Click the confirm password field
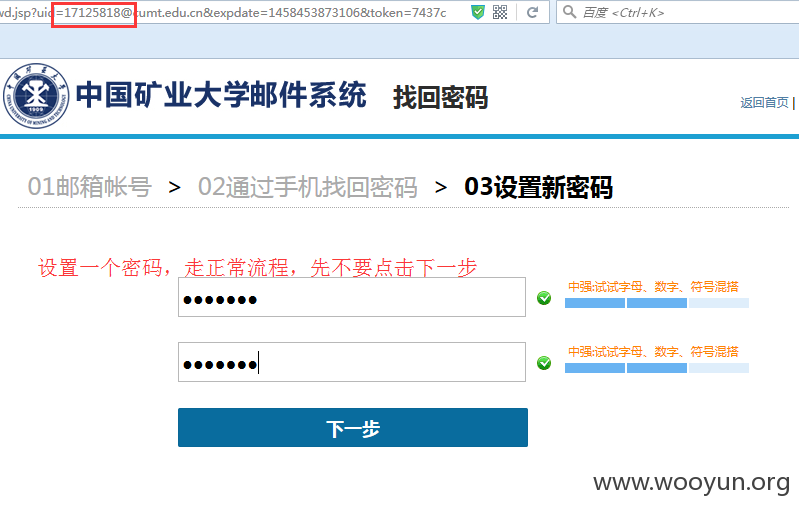 [x=352, y=362]
